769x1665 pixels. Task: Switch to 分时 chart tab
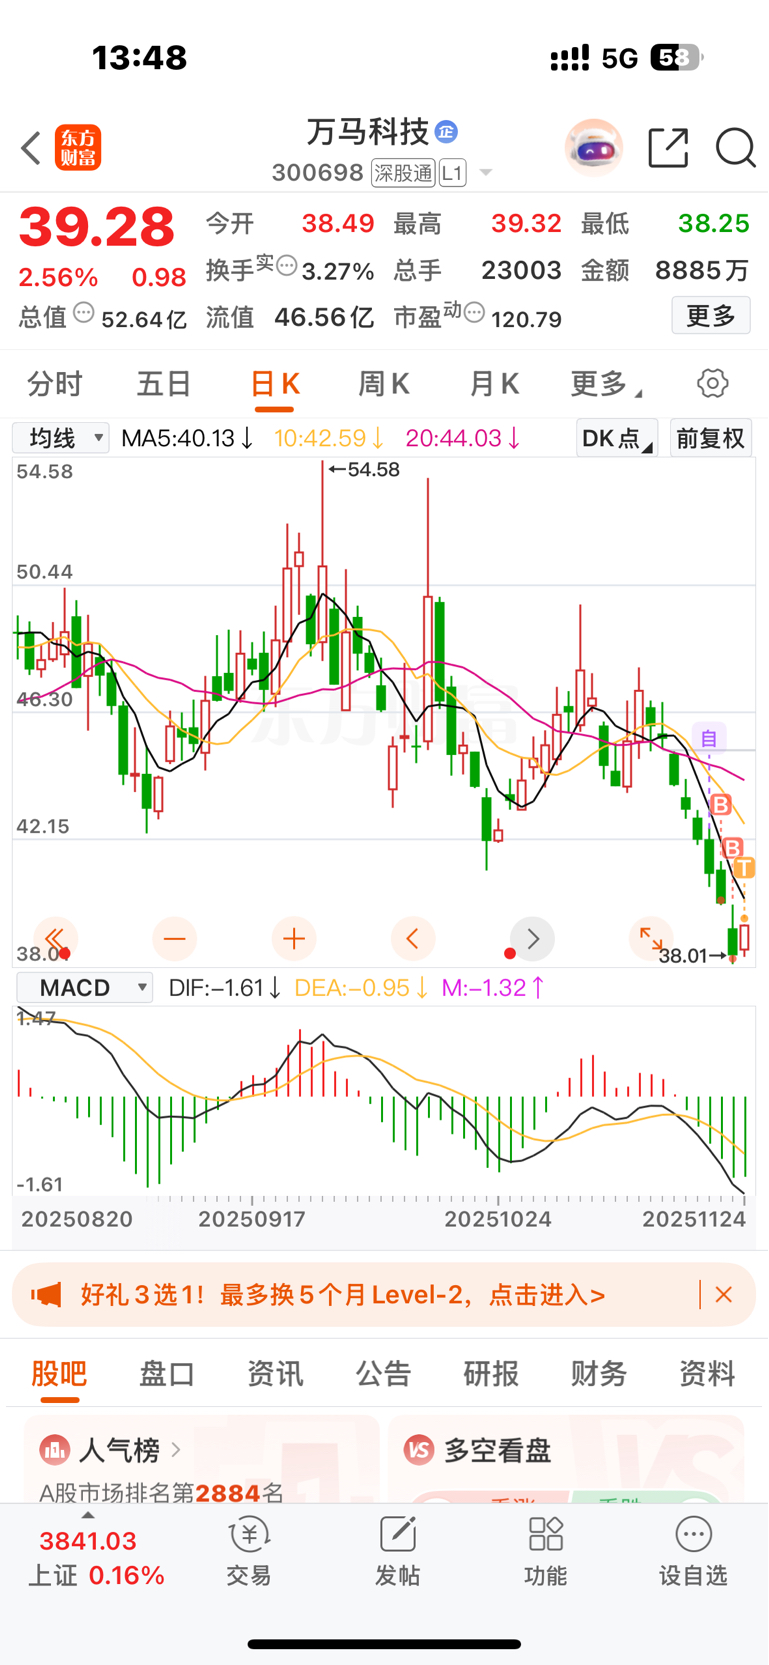point(55,384)
